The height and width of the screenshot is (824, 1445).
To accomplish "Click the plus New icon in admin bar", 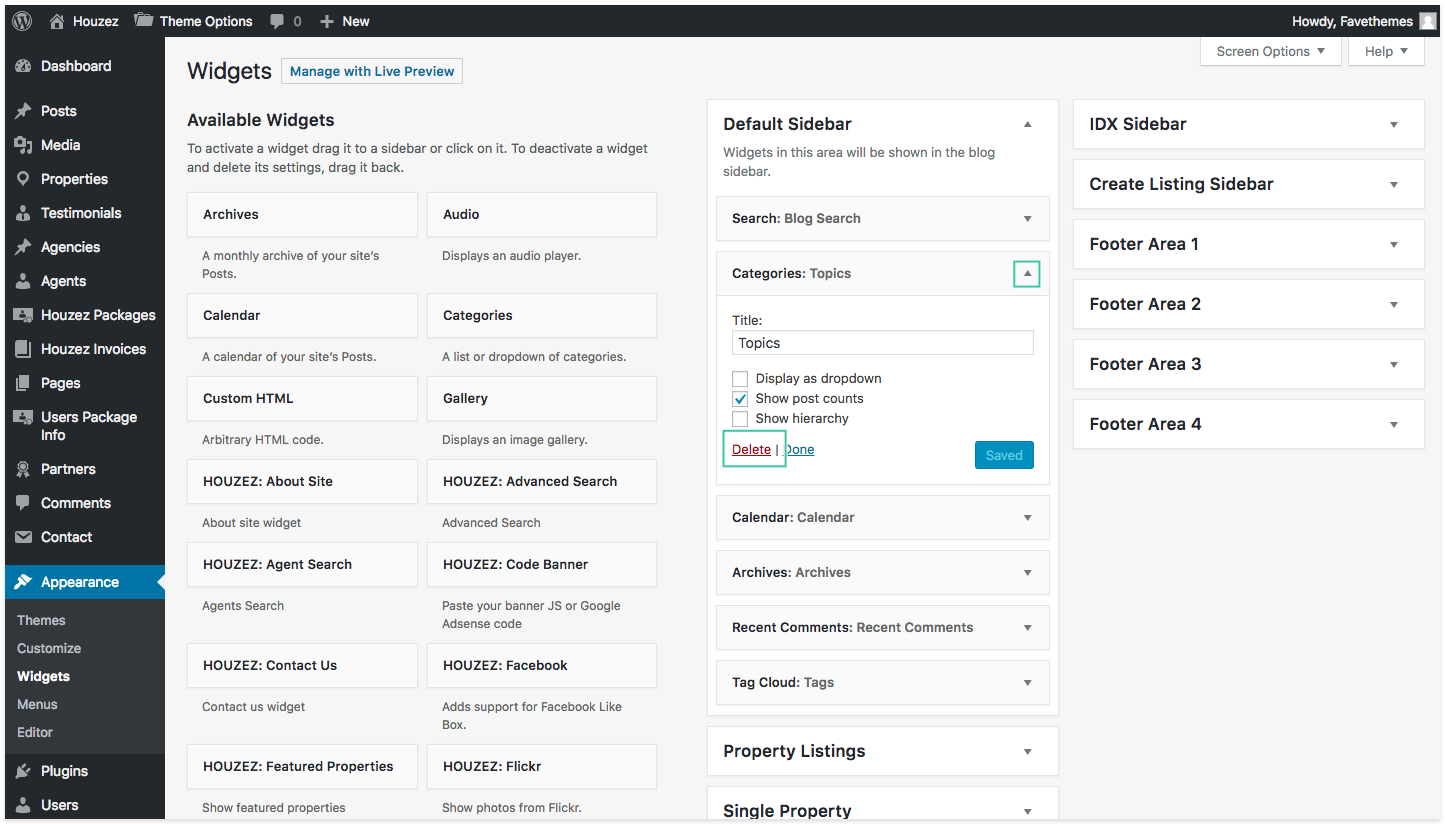I will pos(326,21).
